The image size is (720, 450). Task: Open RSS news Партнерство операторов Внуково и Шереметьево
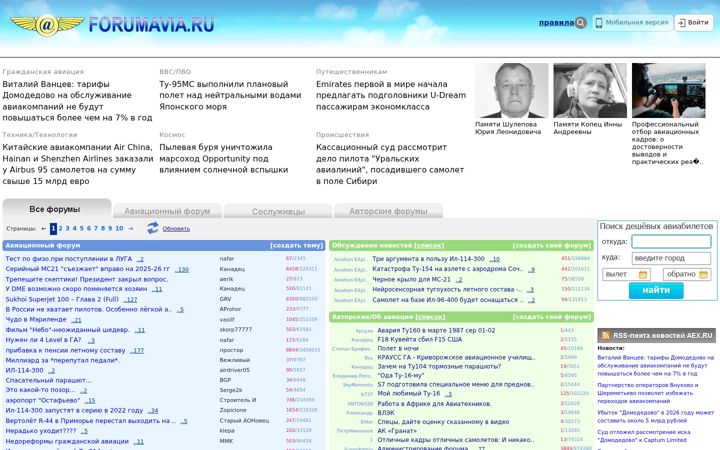(648, 393)
